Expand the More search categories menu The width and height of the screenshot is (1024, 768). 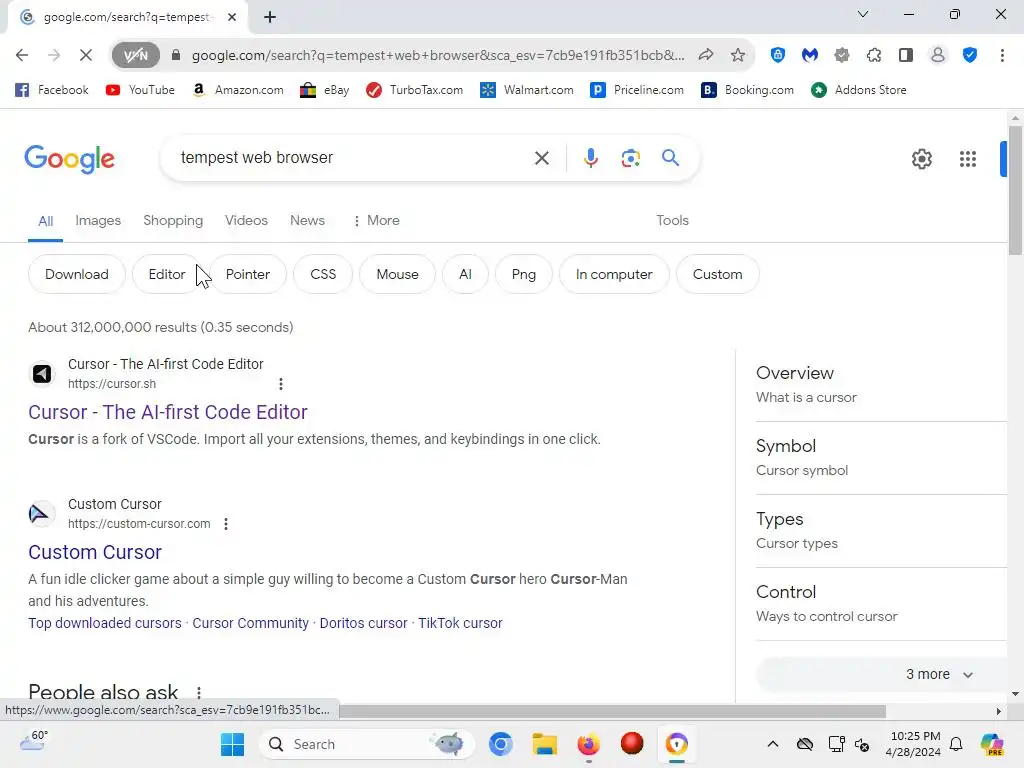click(376, 221)
